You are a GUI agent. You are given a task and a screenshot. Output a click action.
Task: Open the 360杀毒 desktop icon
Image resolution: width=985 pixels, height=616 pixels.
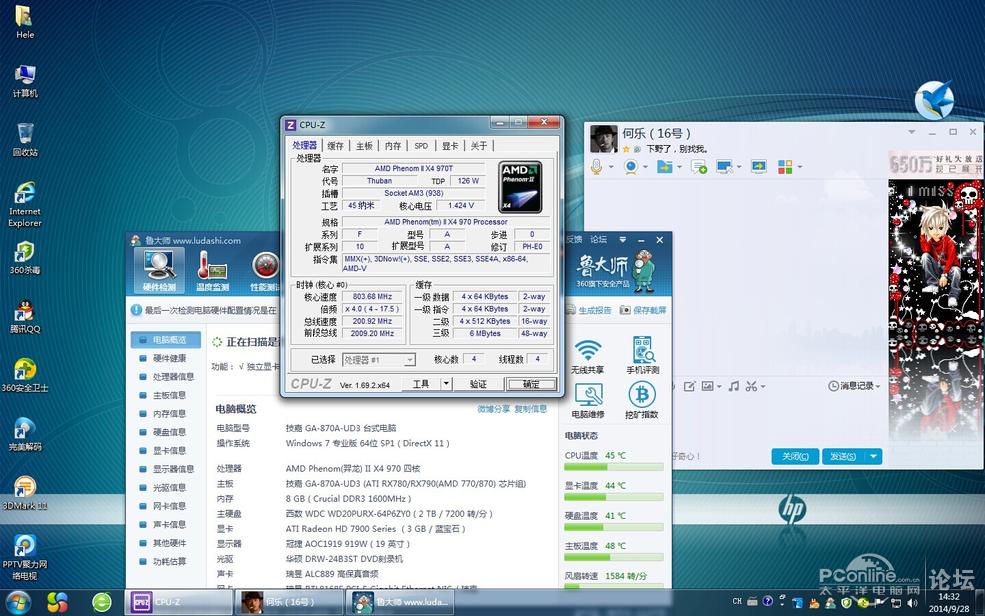pyautogui.click(x=25, y=258)
